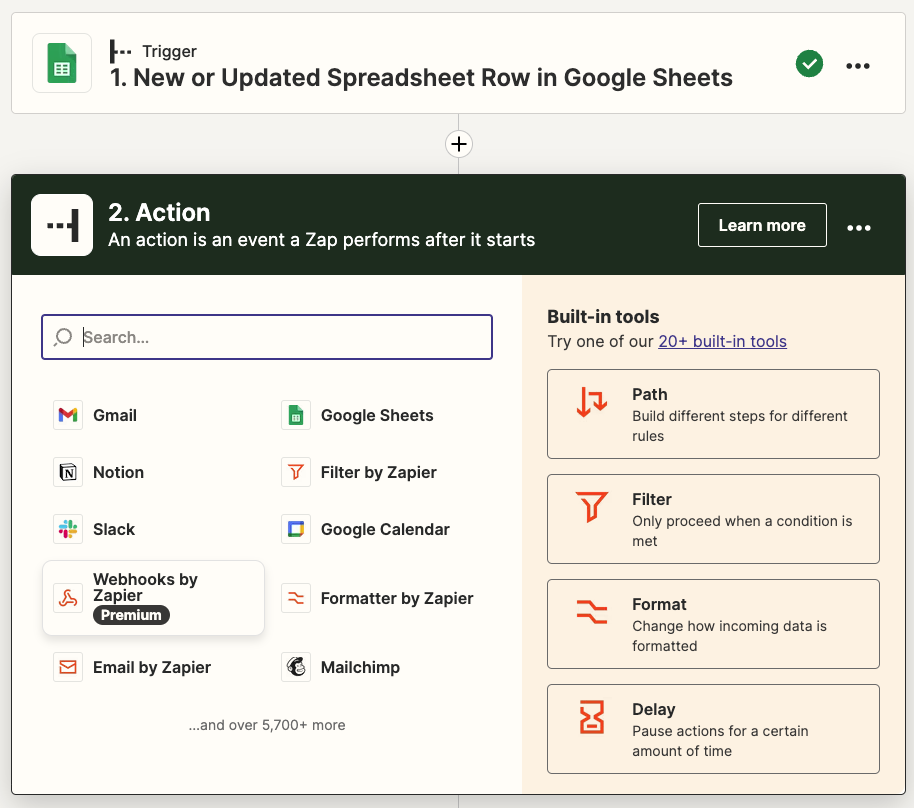Select the Notion app icon

[68, 472]
